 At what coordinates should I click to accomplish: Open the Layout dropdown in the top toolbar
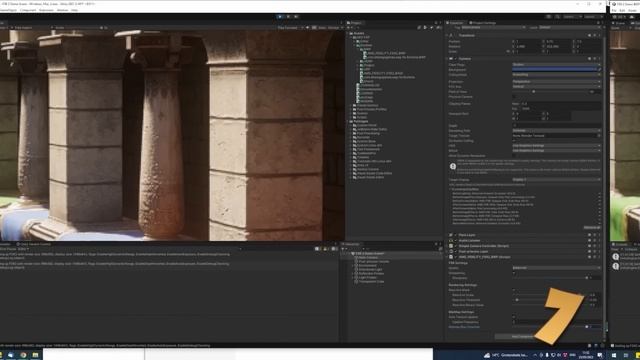coord(592,17)
